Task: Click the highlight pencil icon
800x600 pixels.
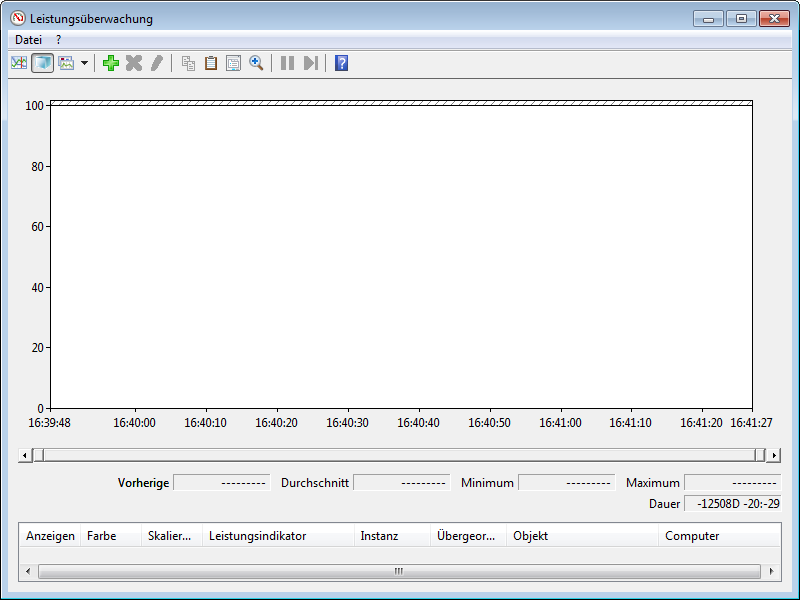Action: (157, 63)
